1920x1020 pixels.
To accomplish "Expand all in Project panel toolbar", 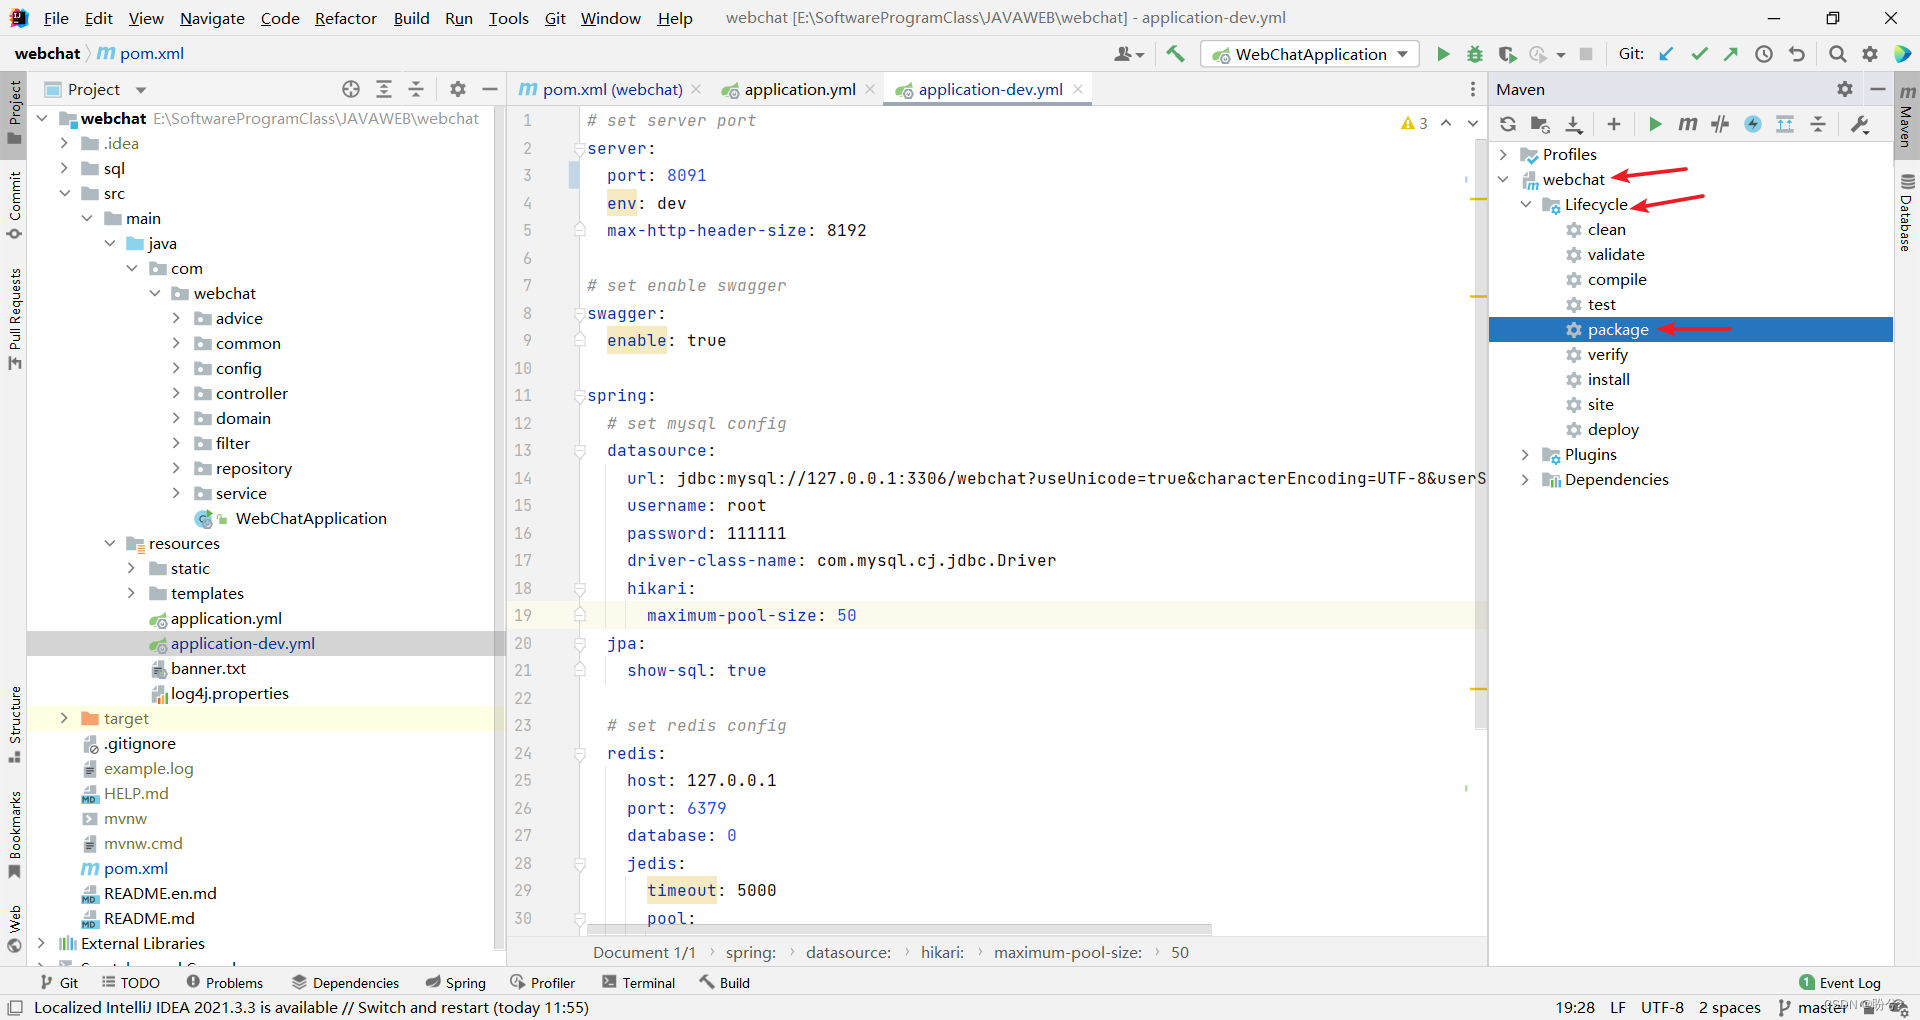I will point(384,89).
